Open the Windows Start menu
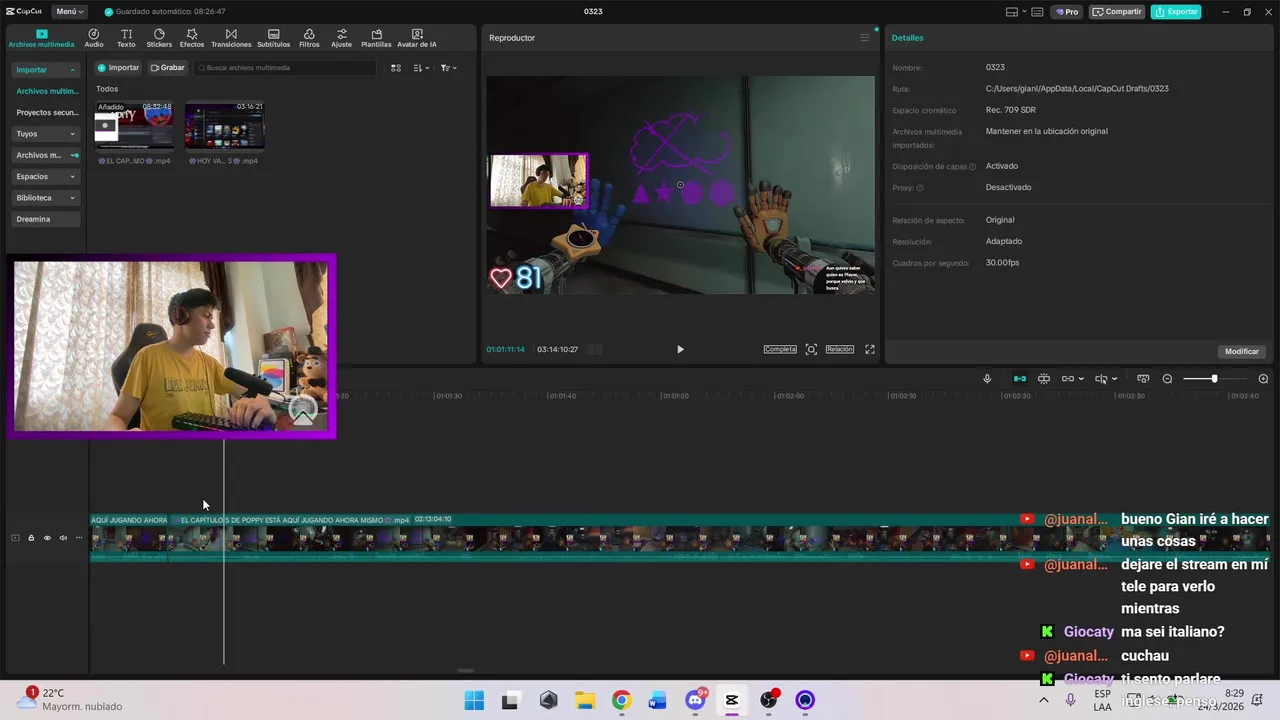Viewport: 1280px width, 720px height. pos(474,700)
